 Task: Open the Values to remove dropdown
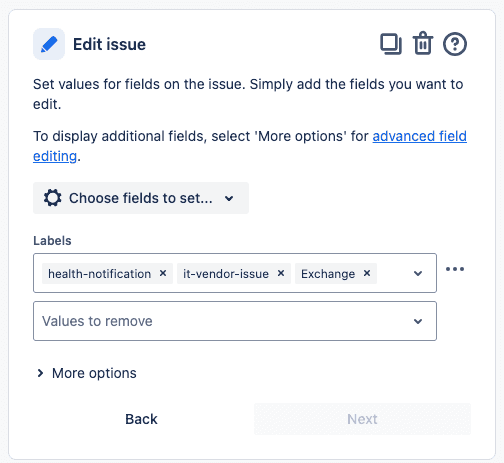tap(235, 321)
